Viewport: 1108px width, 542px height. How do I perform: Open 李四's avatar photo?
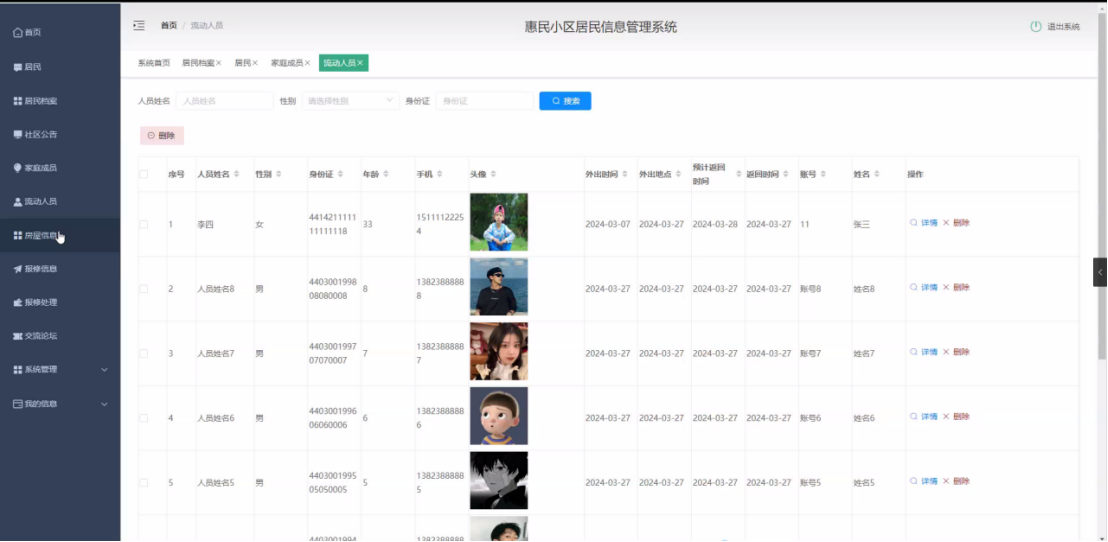coord(499,222)
